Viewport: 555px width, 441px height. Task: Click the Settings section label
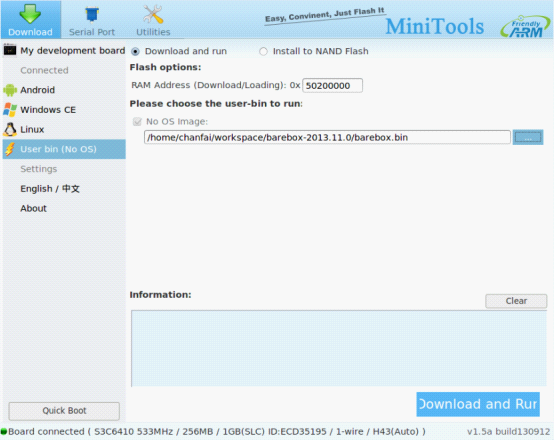pyautogui.click(x=39, y=169)
